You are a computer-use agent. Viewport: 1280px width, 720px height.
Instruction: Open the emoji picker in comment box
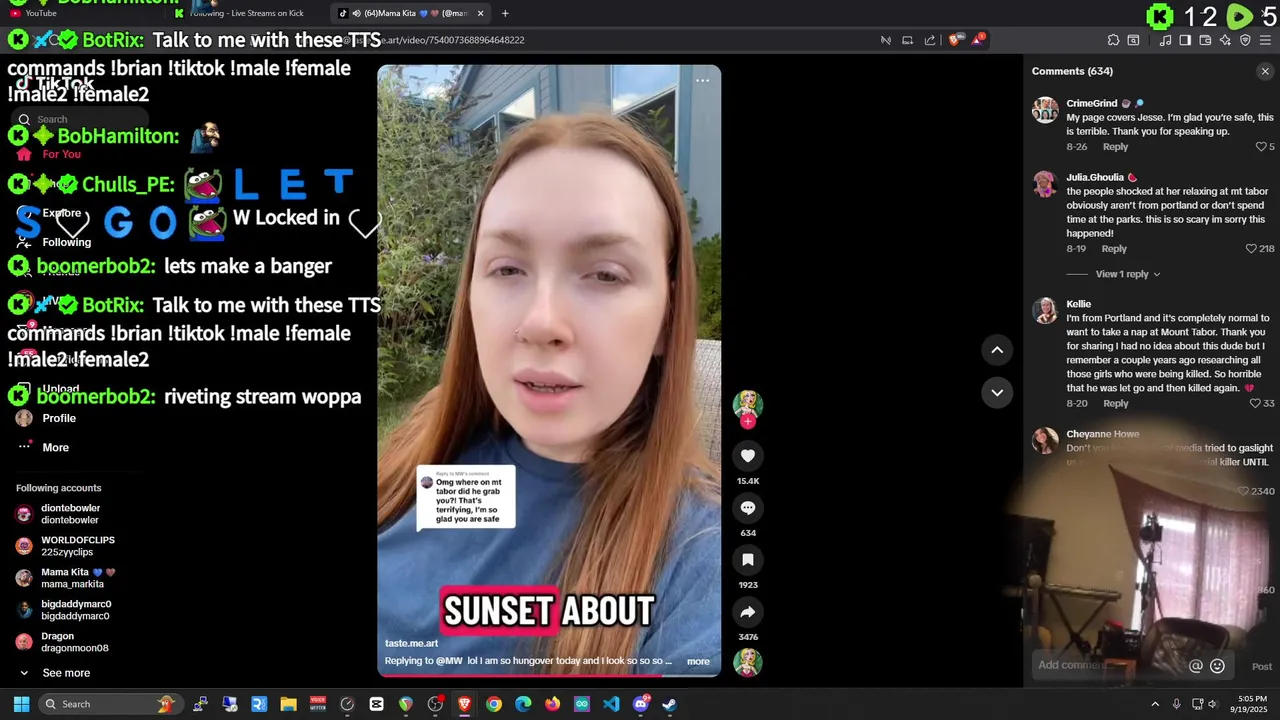pos(1217,666)
